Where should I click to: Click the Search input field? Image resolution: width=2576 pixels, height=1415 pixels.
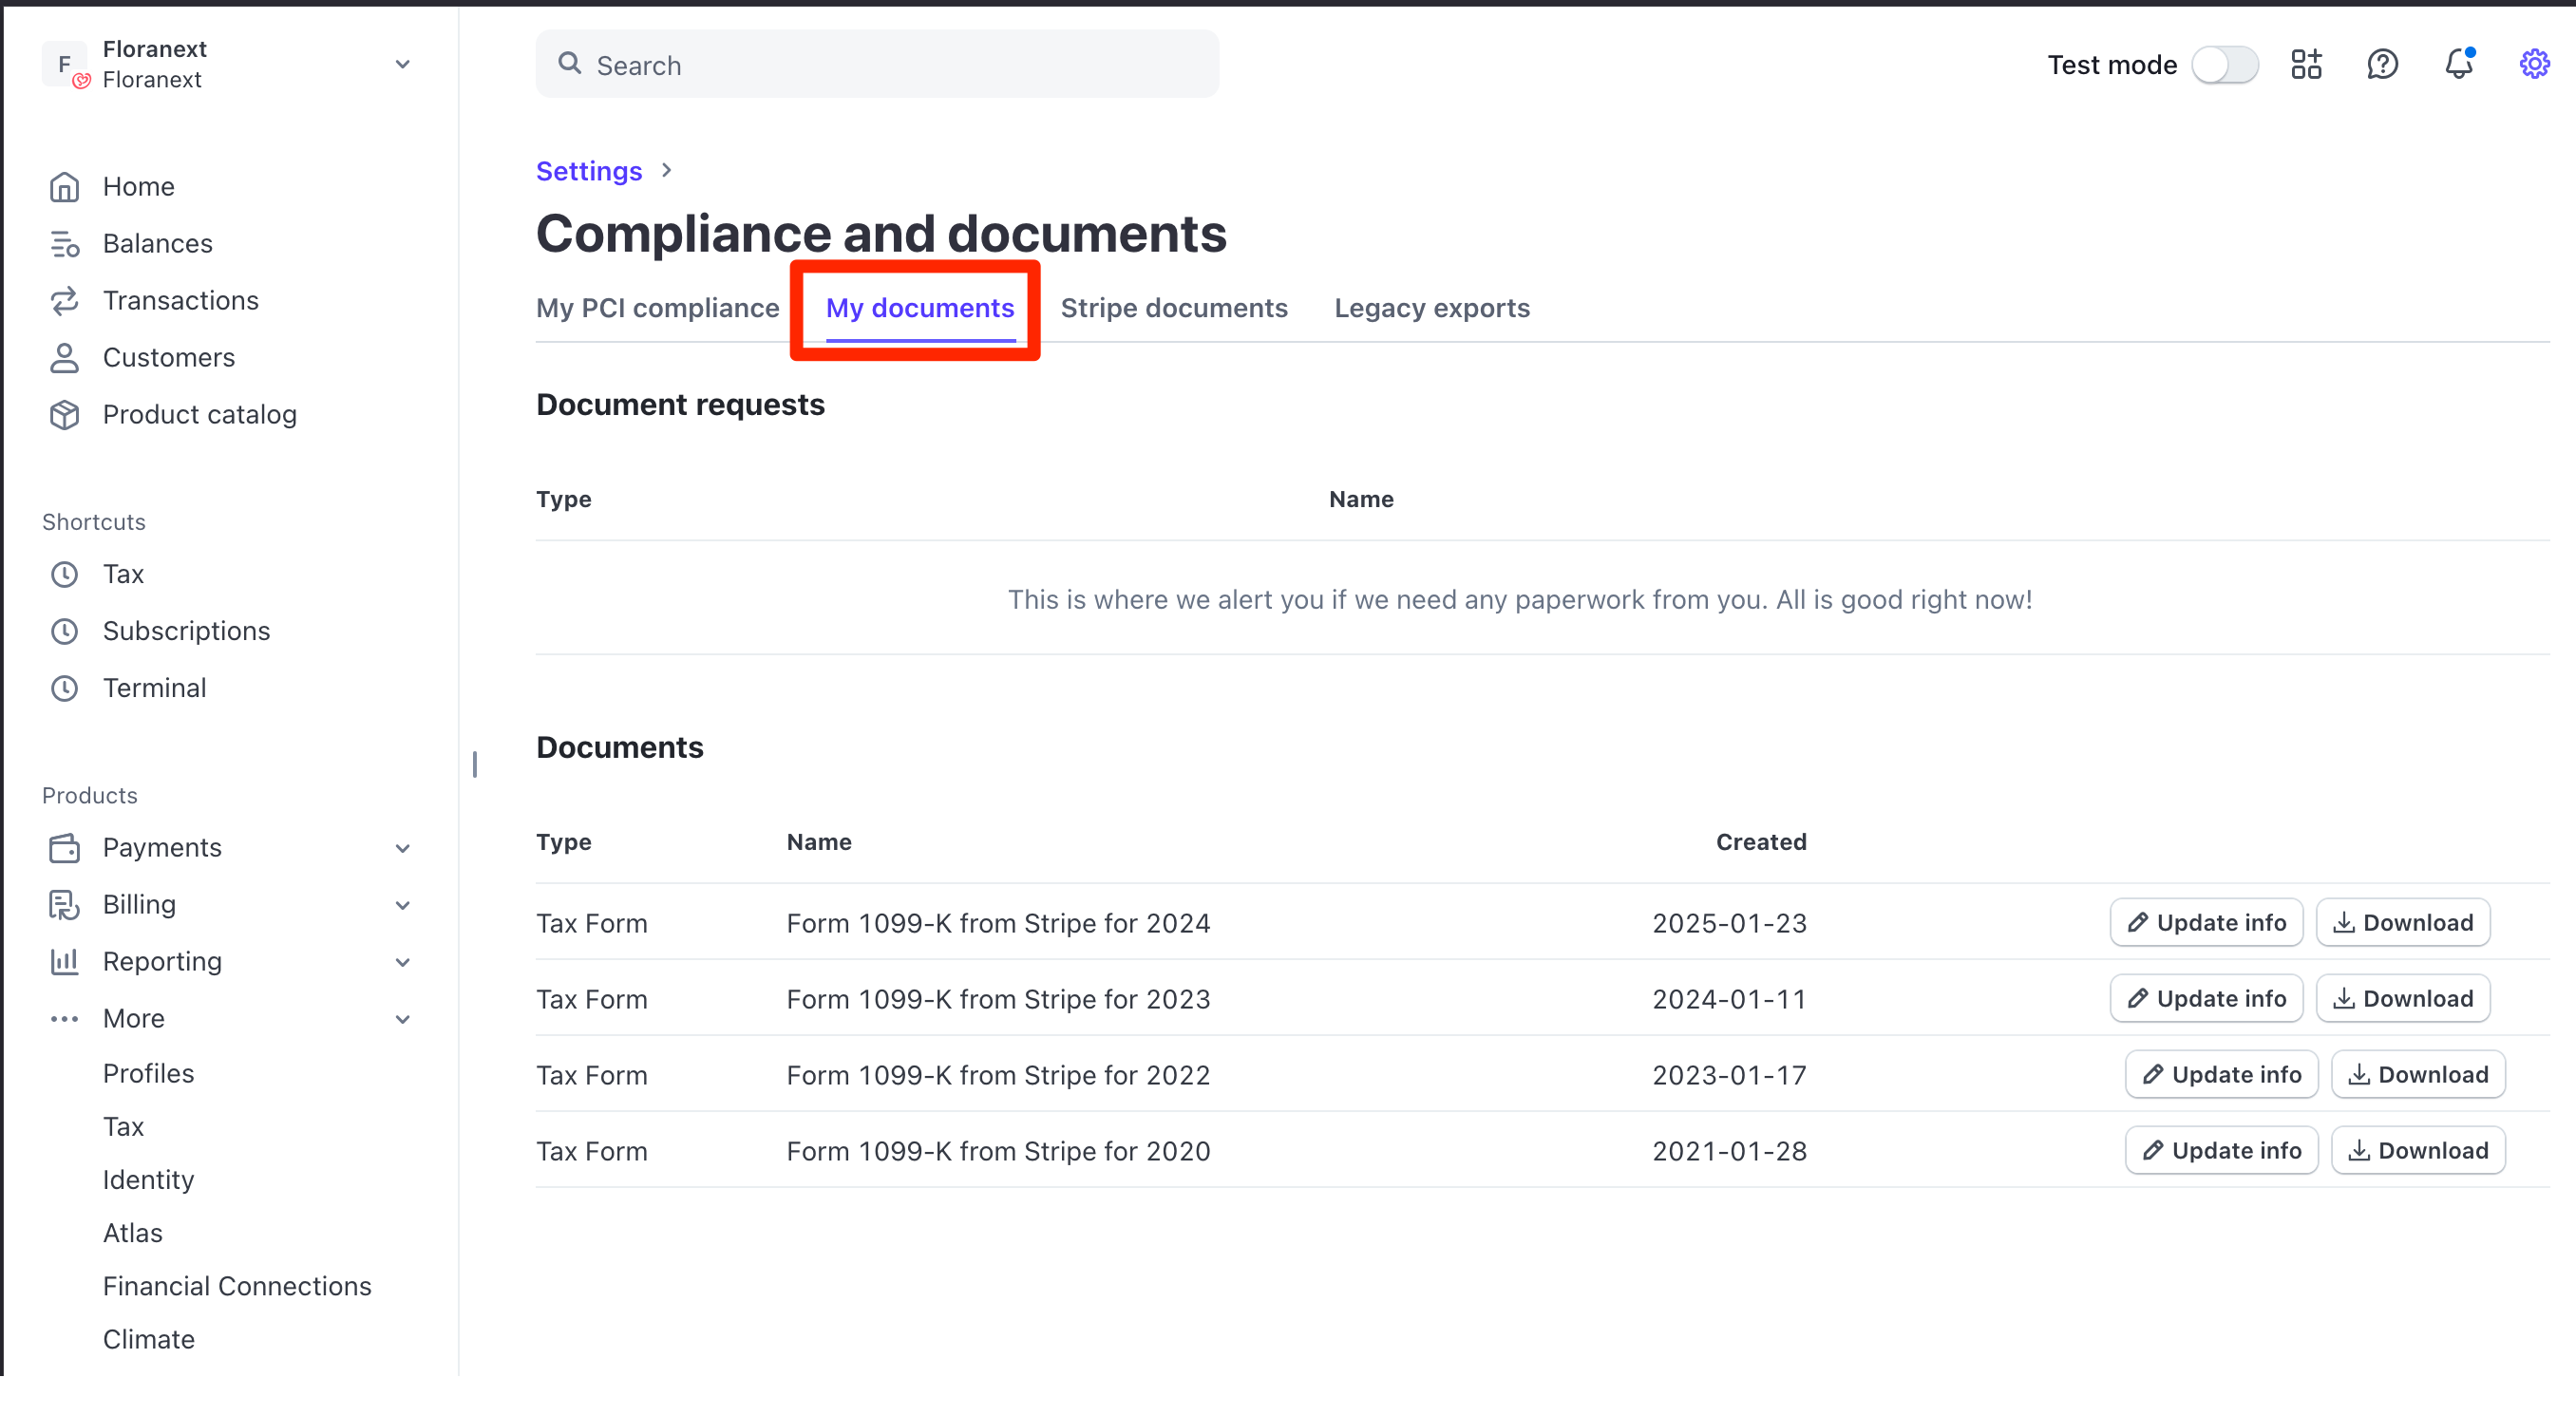click(x=877, y=65)
